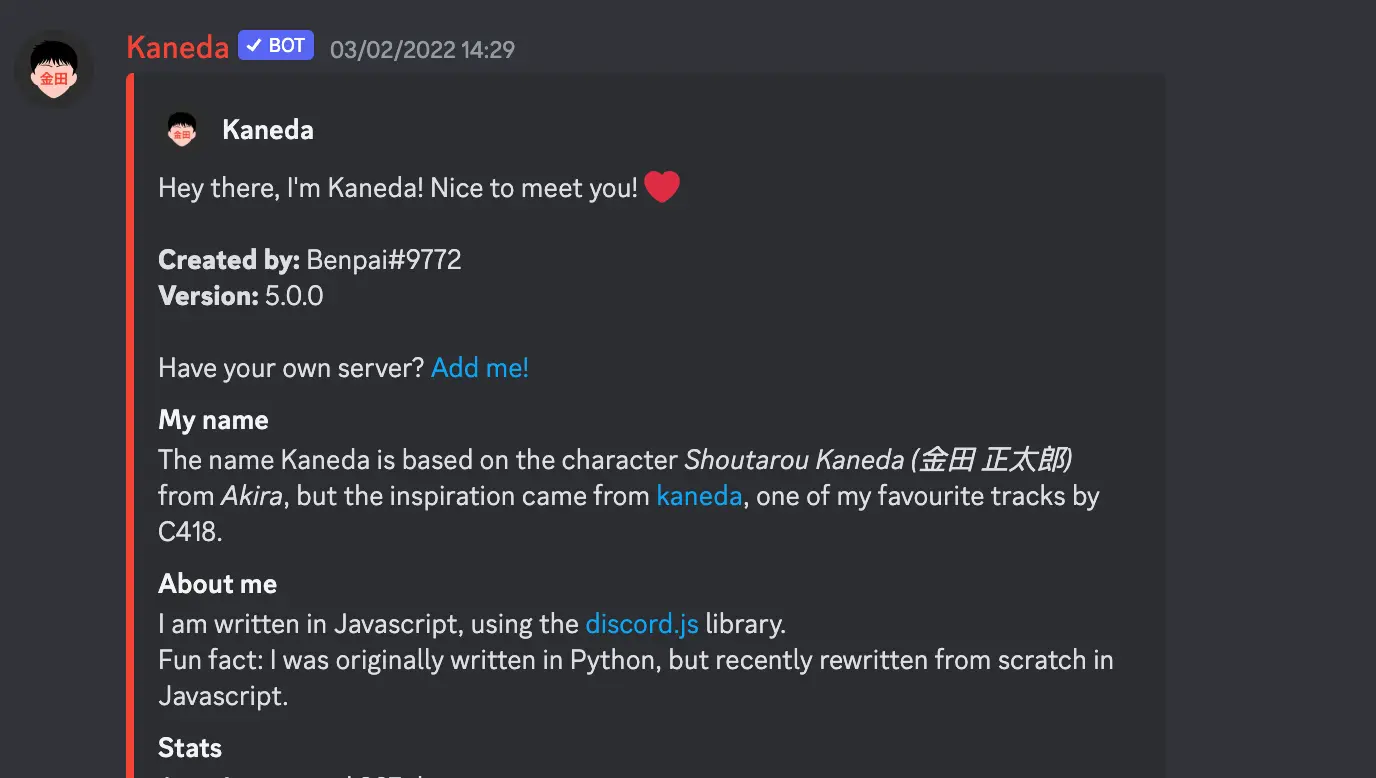This screenshot has width=1376, height=778.
Task: Click the italic text Shoutarou Kaneda
Action: (794, 460)
